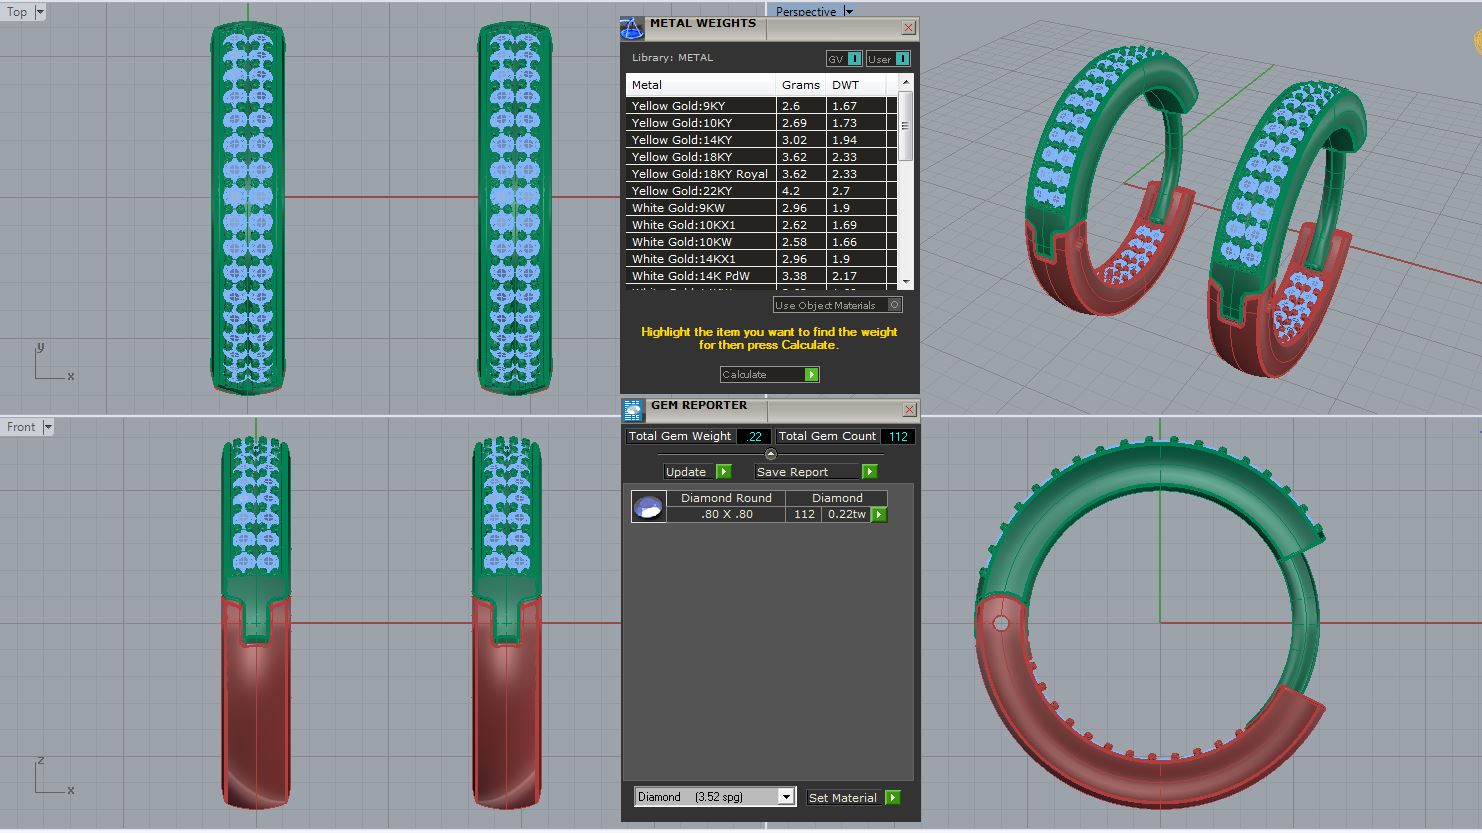
Task: Click the metal list scroll-up arrow
Action: [905, 82]
